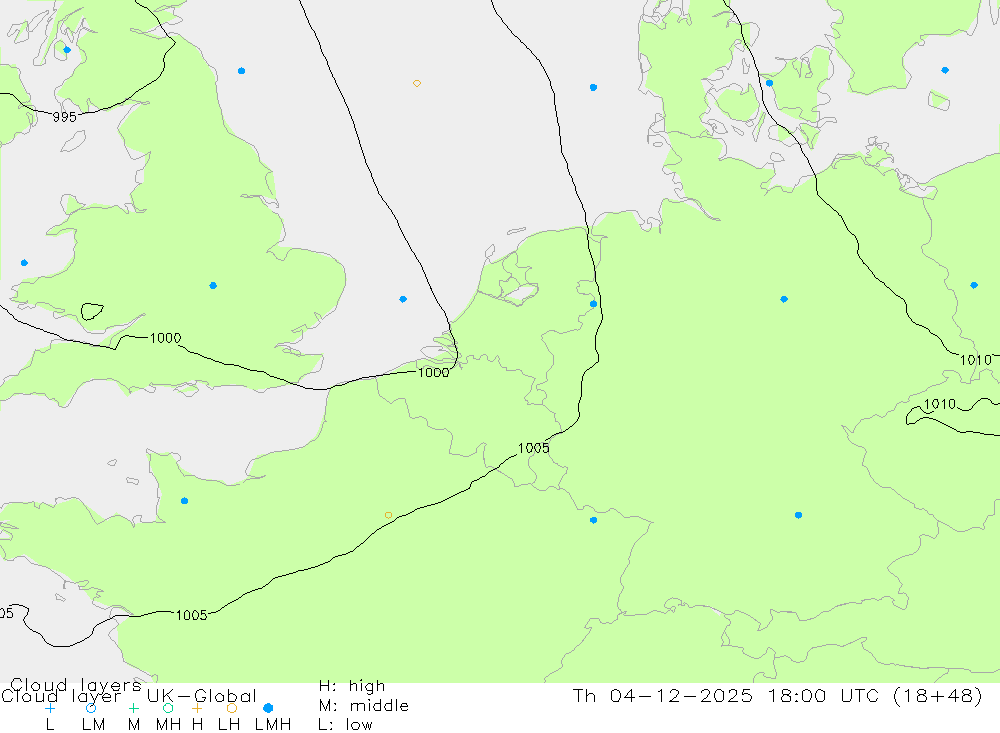1000x733 pixels.
Task: Click the 'UK-Global' model label
Action: coord(202,696)
